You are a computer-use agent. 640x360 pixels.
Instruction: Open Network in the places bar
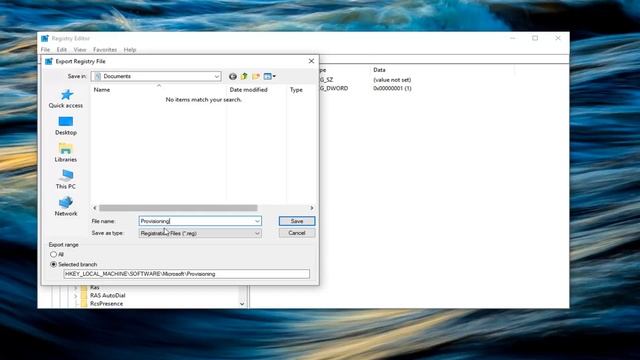point(66,207)
